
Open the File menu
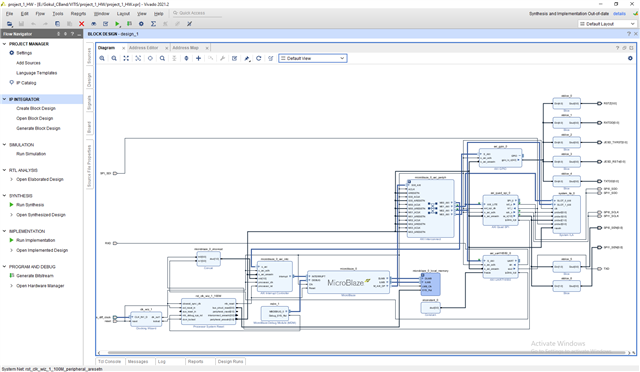[9, 13]
